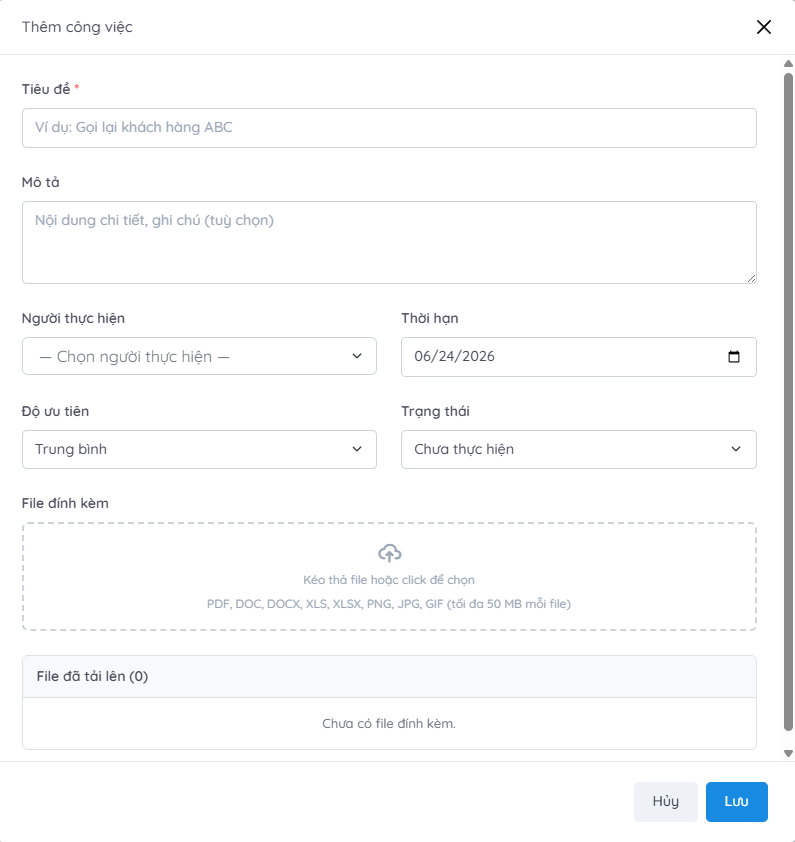Click the Chưa có file đính kèm text
This screenshot has width=795, height=842.
click(x=389, y=724)
